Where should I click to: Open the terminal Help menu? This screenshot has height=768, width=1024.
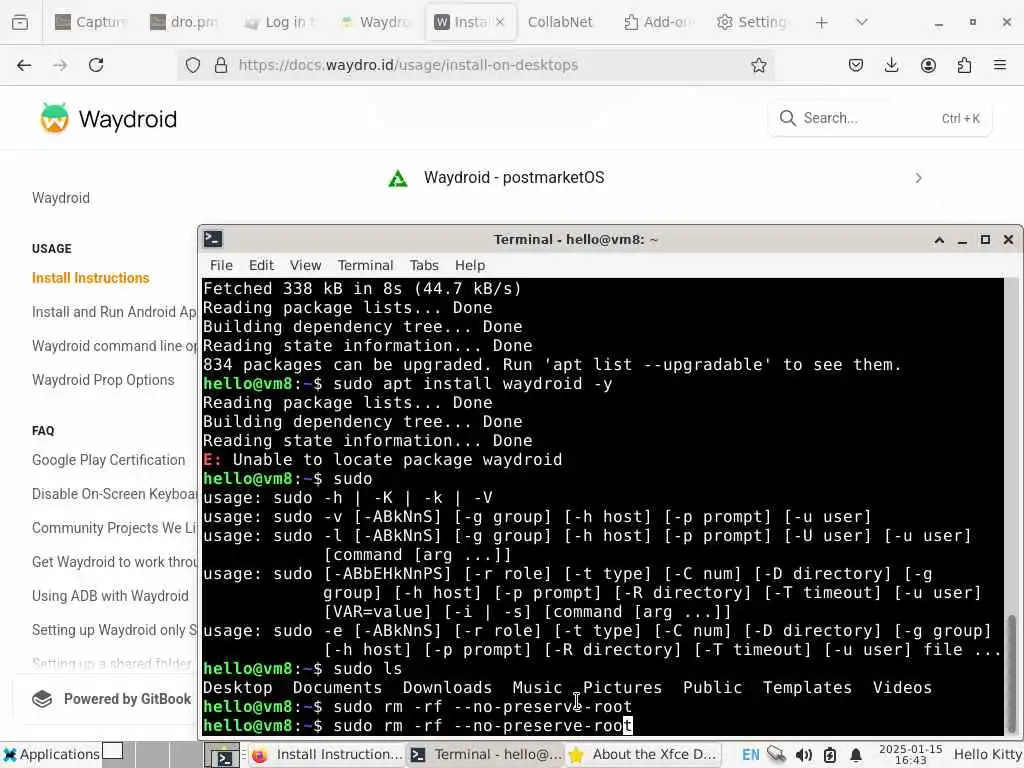[470, 265]
